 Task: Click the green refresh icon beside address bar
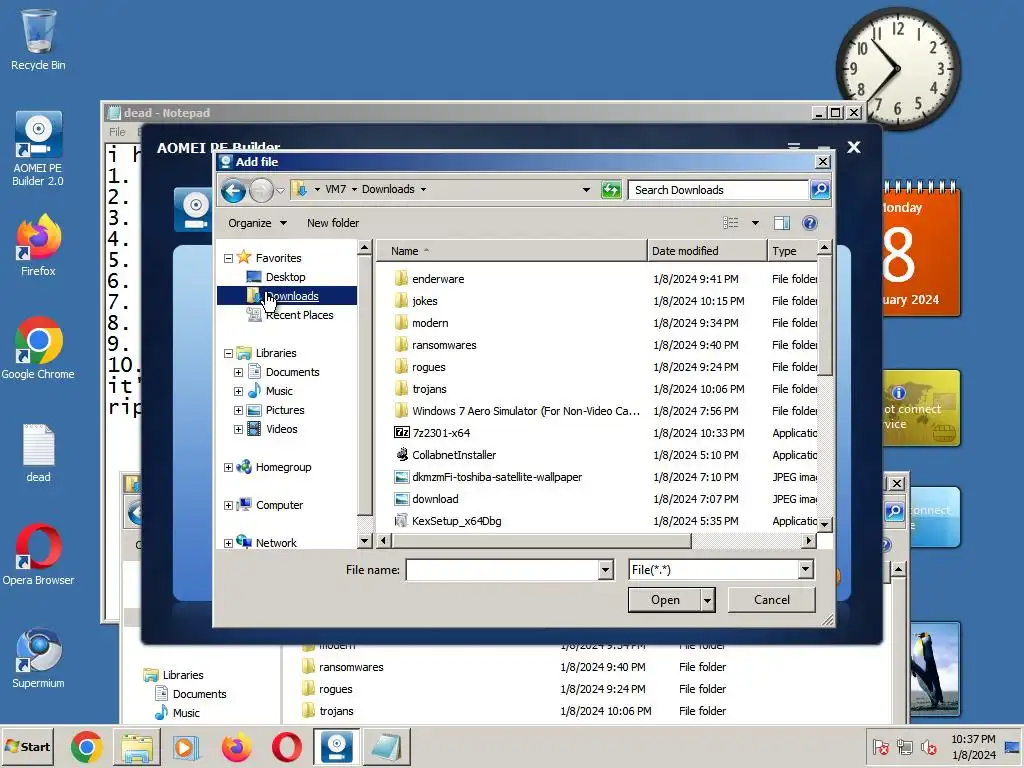[611, 190]
